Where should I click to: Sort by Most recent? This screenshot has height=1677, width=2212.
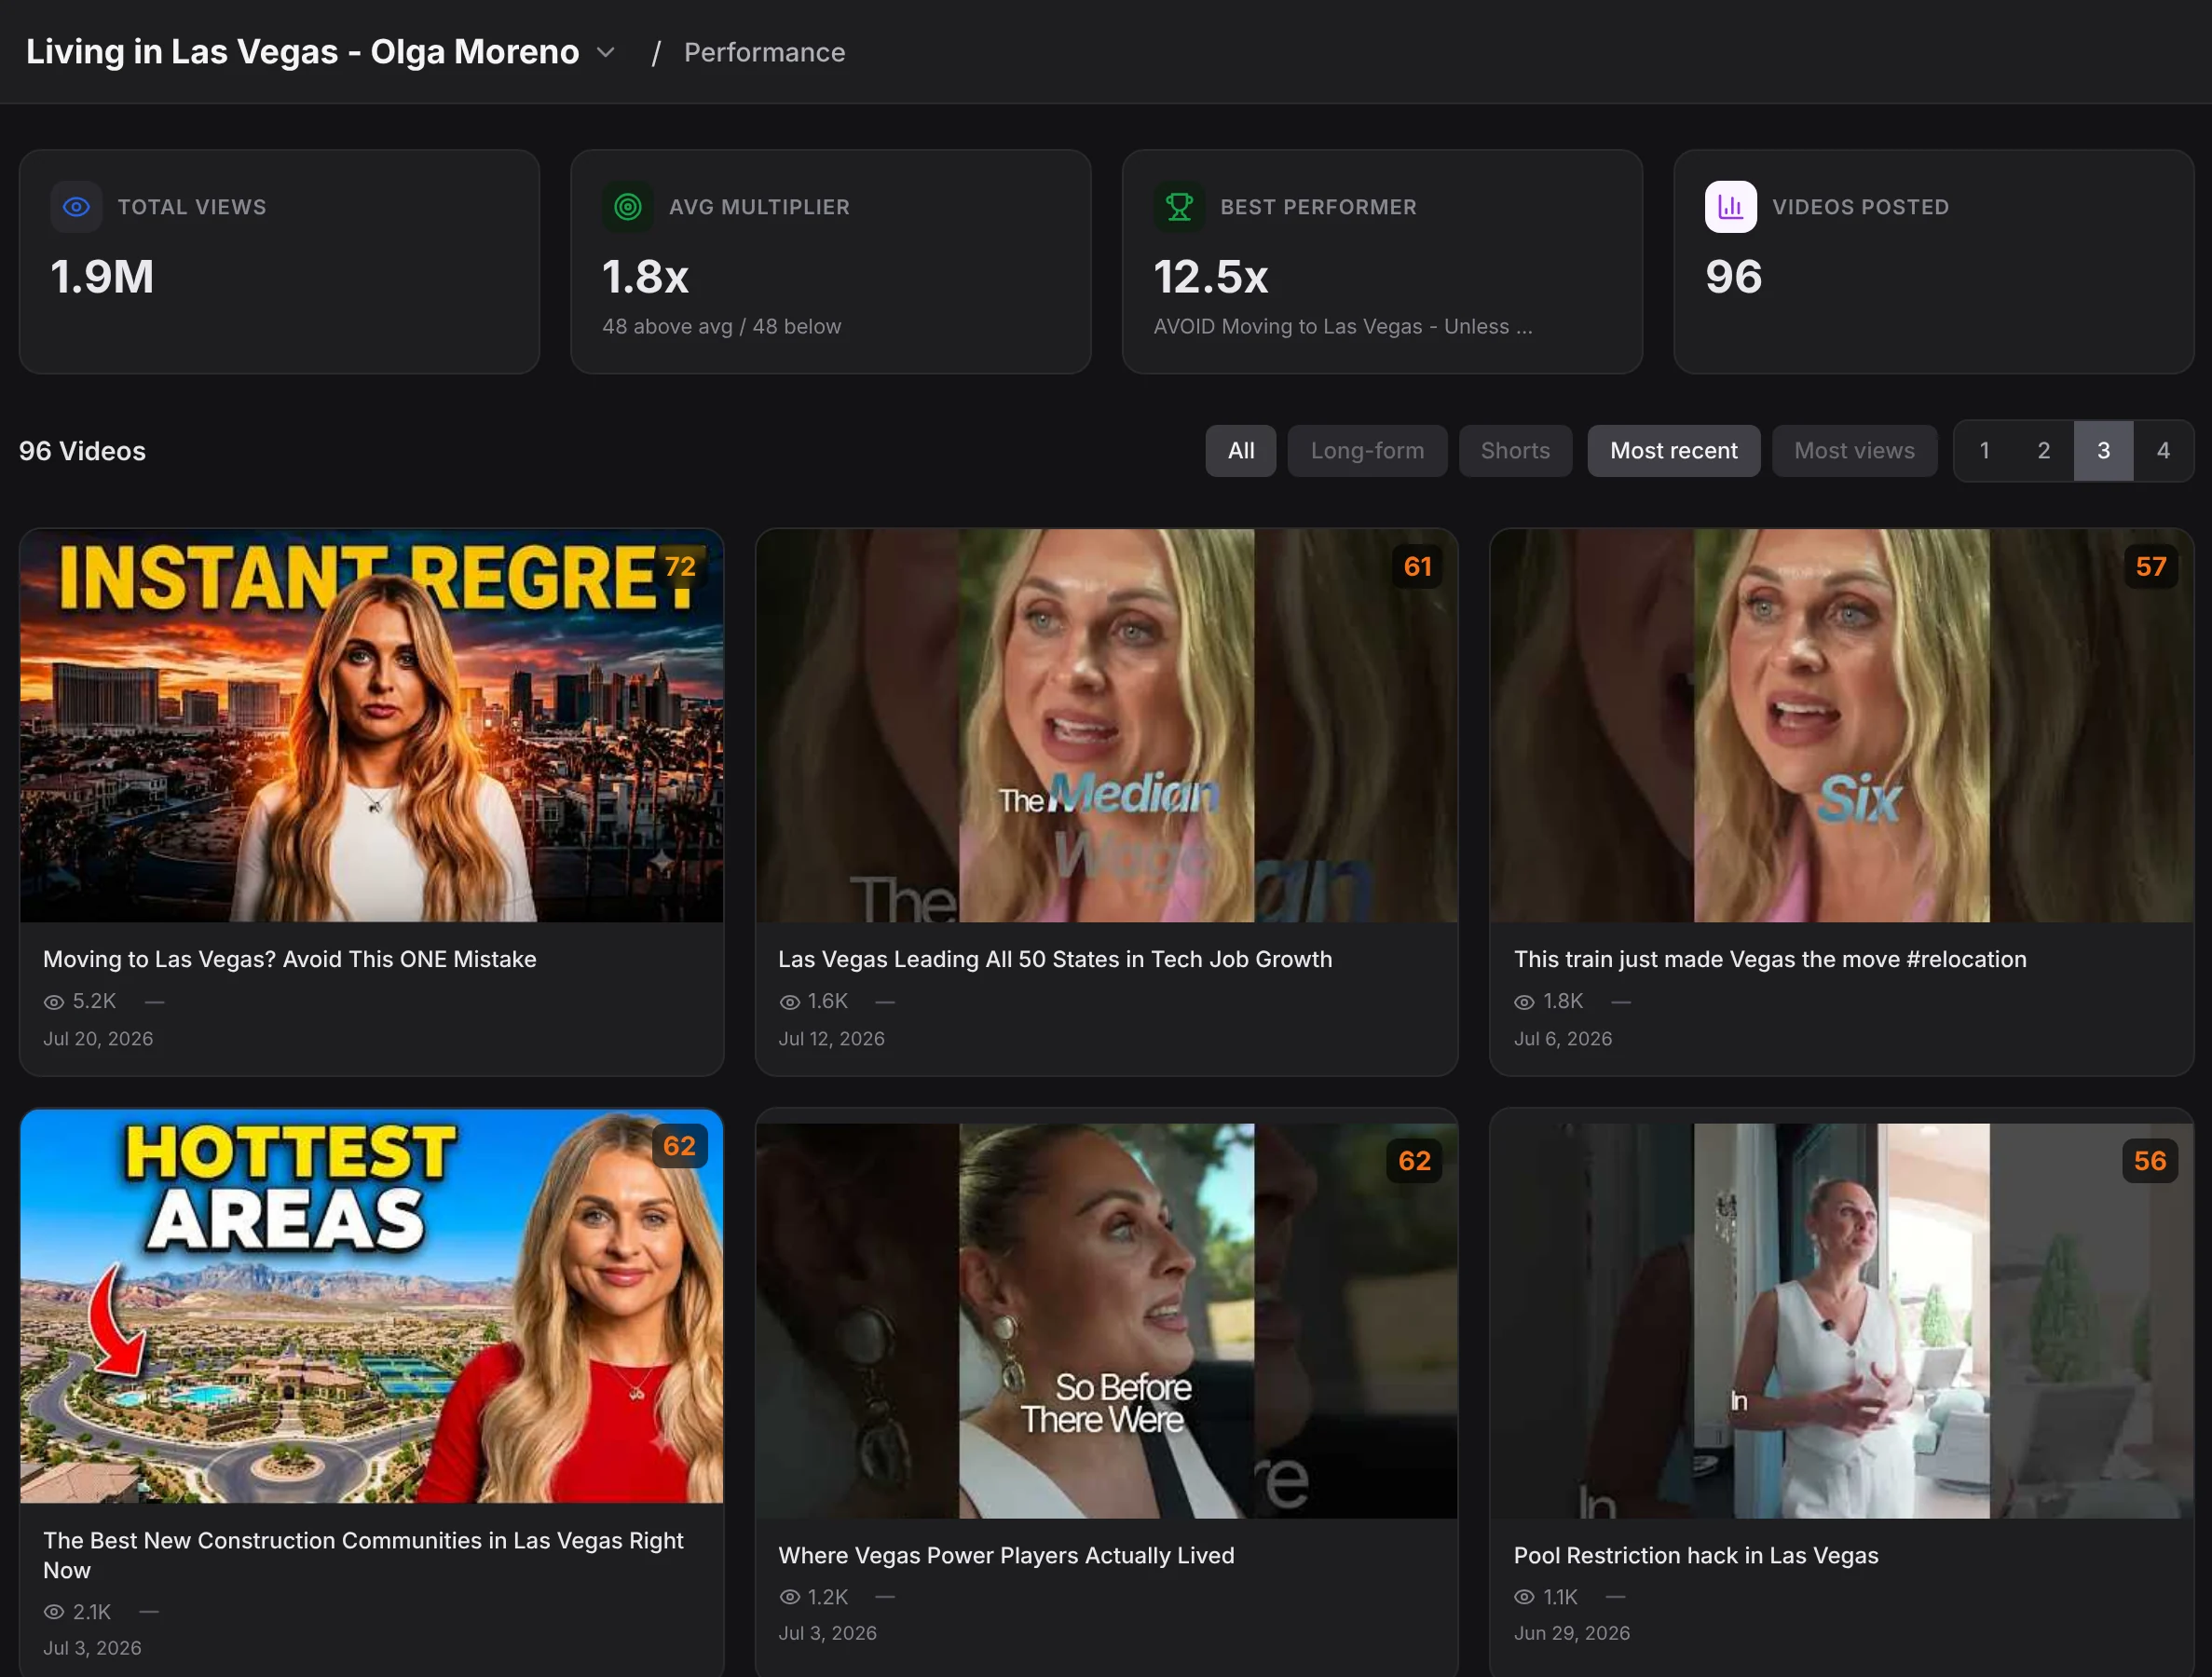point(1673,451)
